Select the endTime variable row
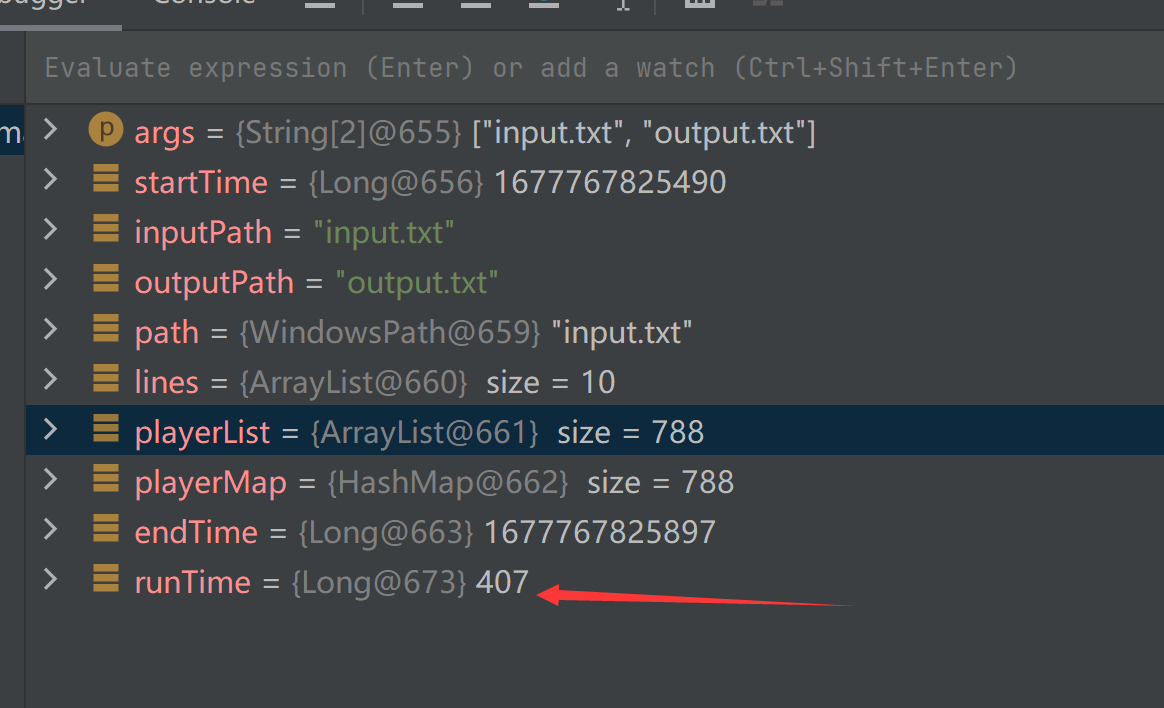1164x708 pixels. 425,532
